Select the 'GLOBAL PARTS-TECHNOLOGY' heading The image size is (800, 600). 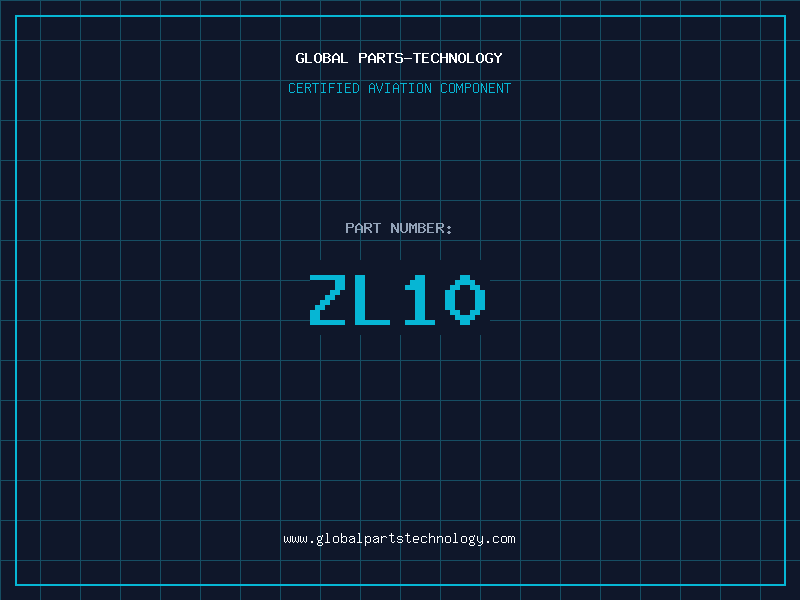click(399, 58)
